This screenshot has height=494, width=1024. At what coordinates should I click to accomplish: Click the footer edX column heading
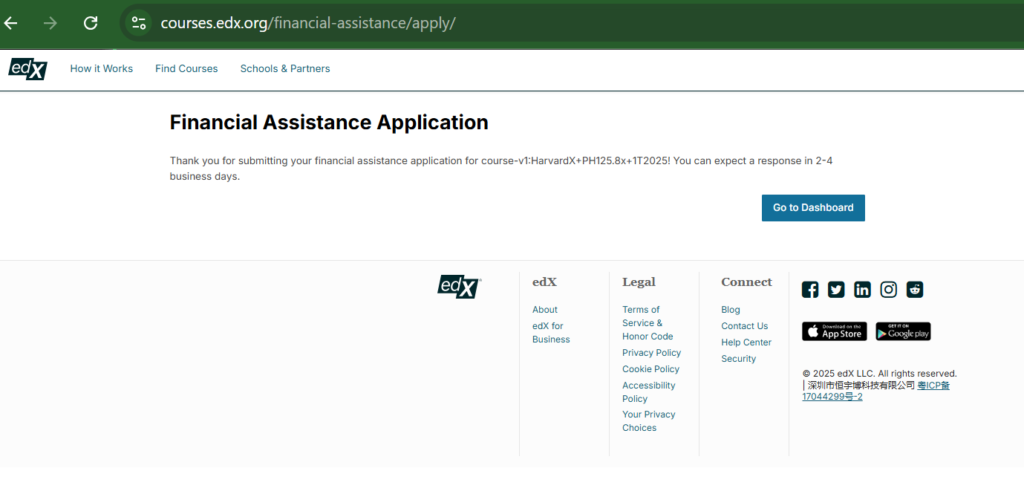point(545,282)
